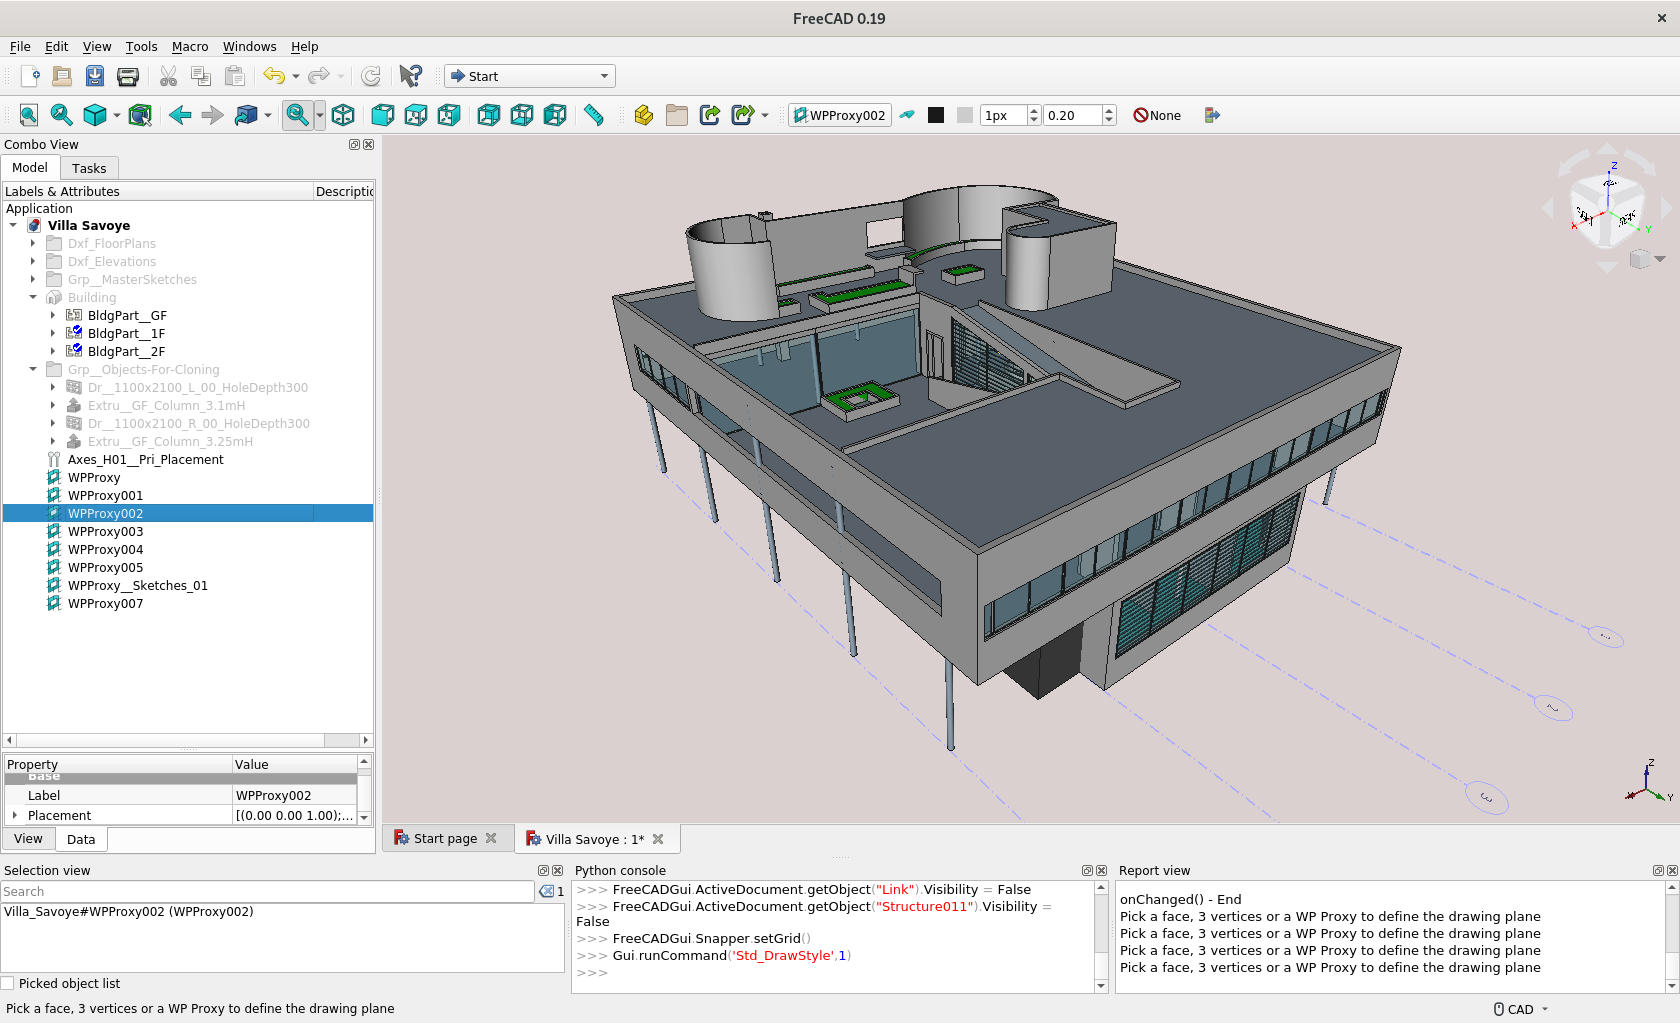
Task: Open the CAD navigation style button
Action: pyautogui.click(x=1520, y=1009)
